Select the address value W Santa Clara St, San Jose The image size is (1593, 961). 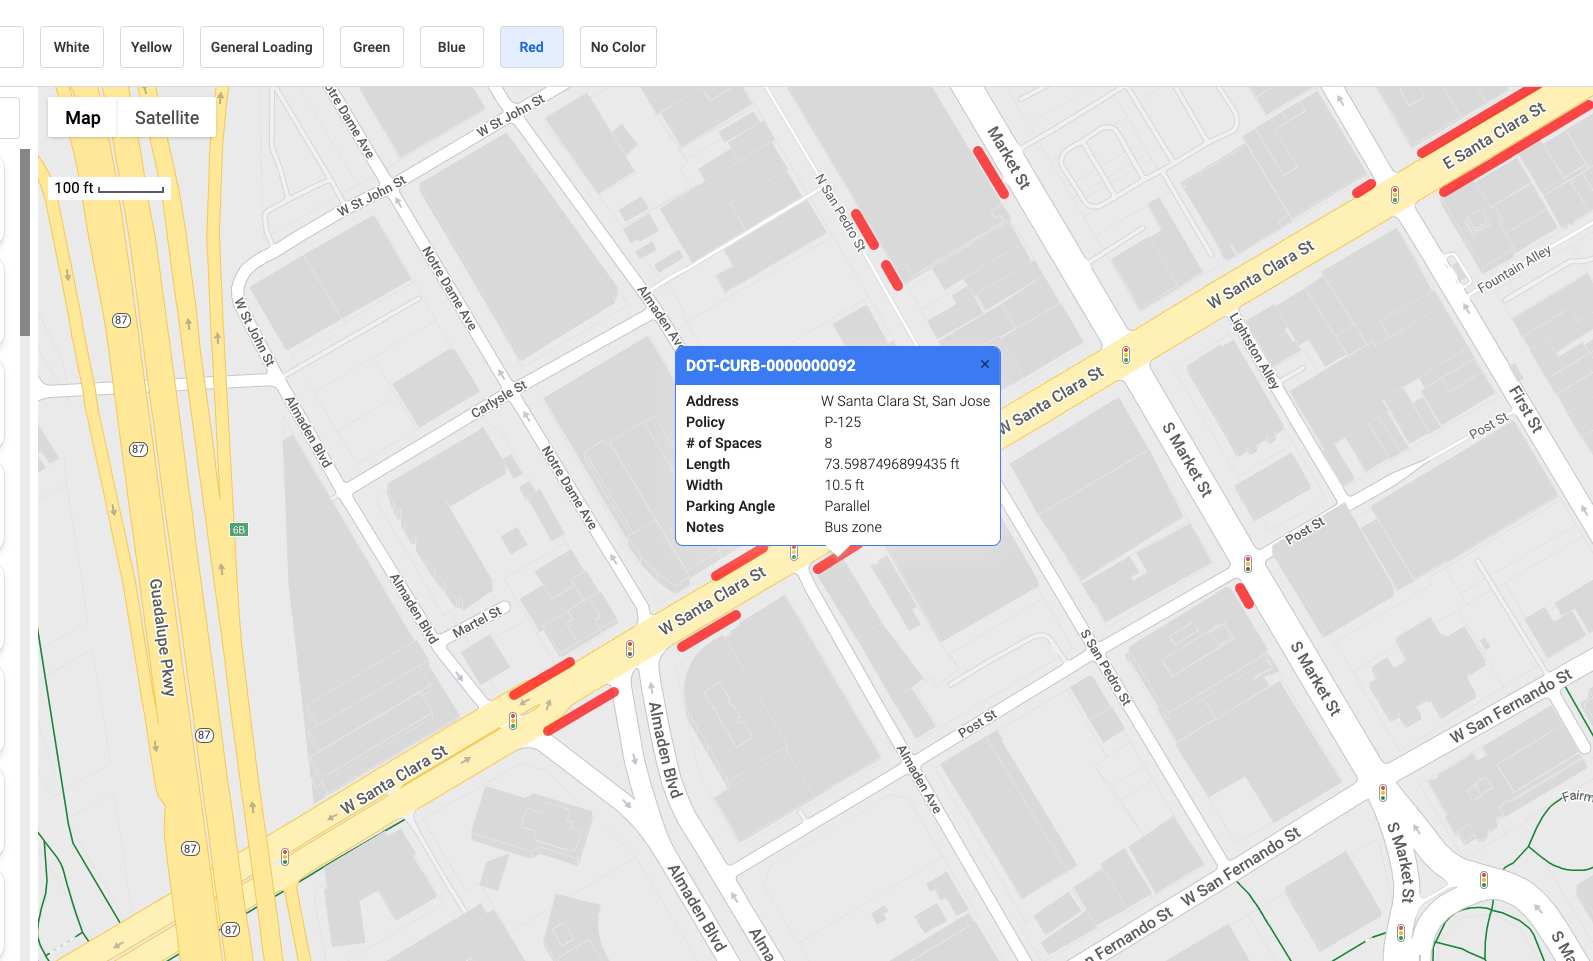(906, 401)
